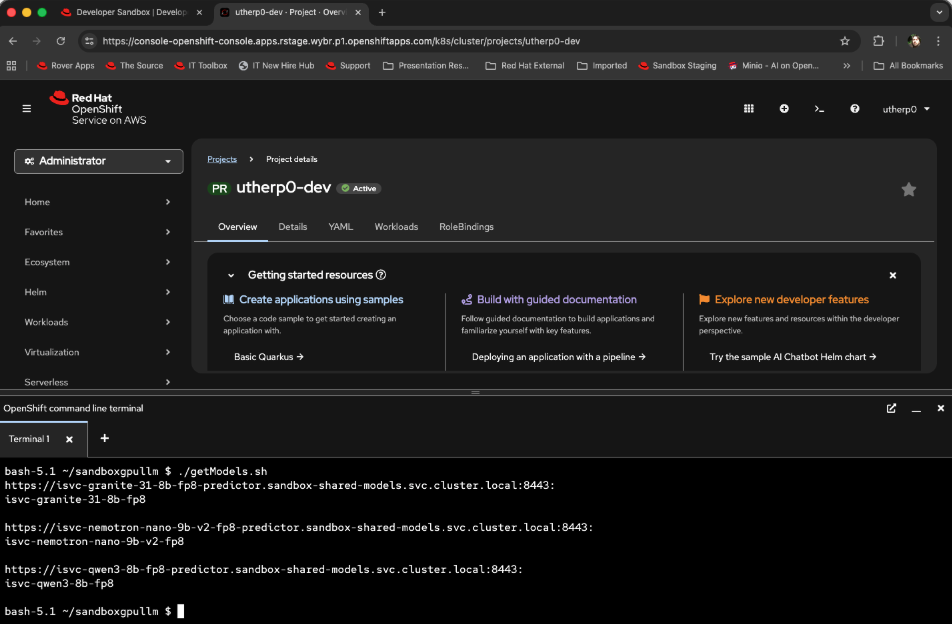
Task: Expand the Helm navigation section
Action: click(98, 292)
